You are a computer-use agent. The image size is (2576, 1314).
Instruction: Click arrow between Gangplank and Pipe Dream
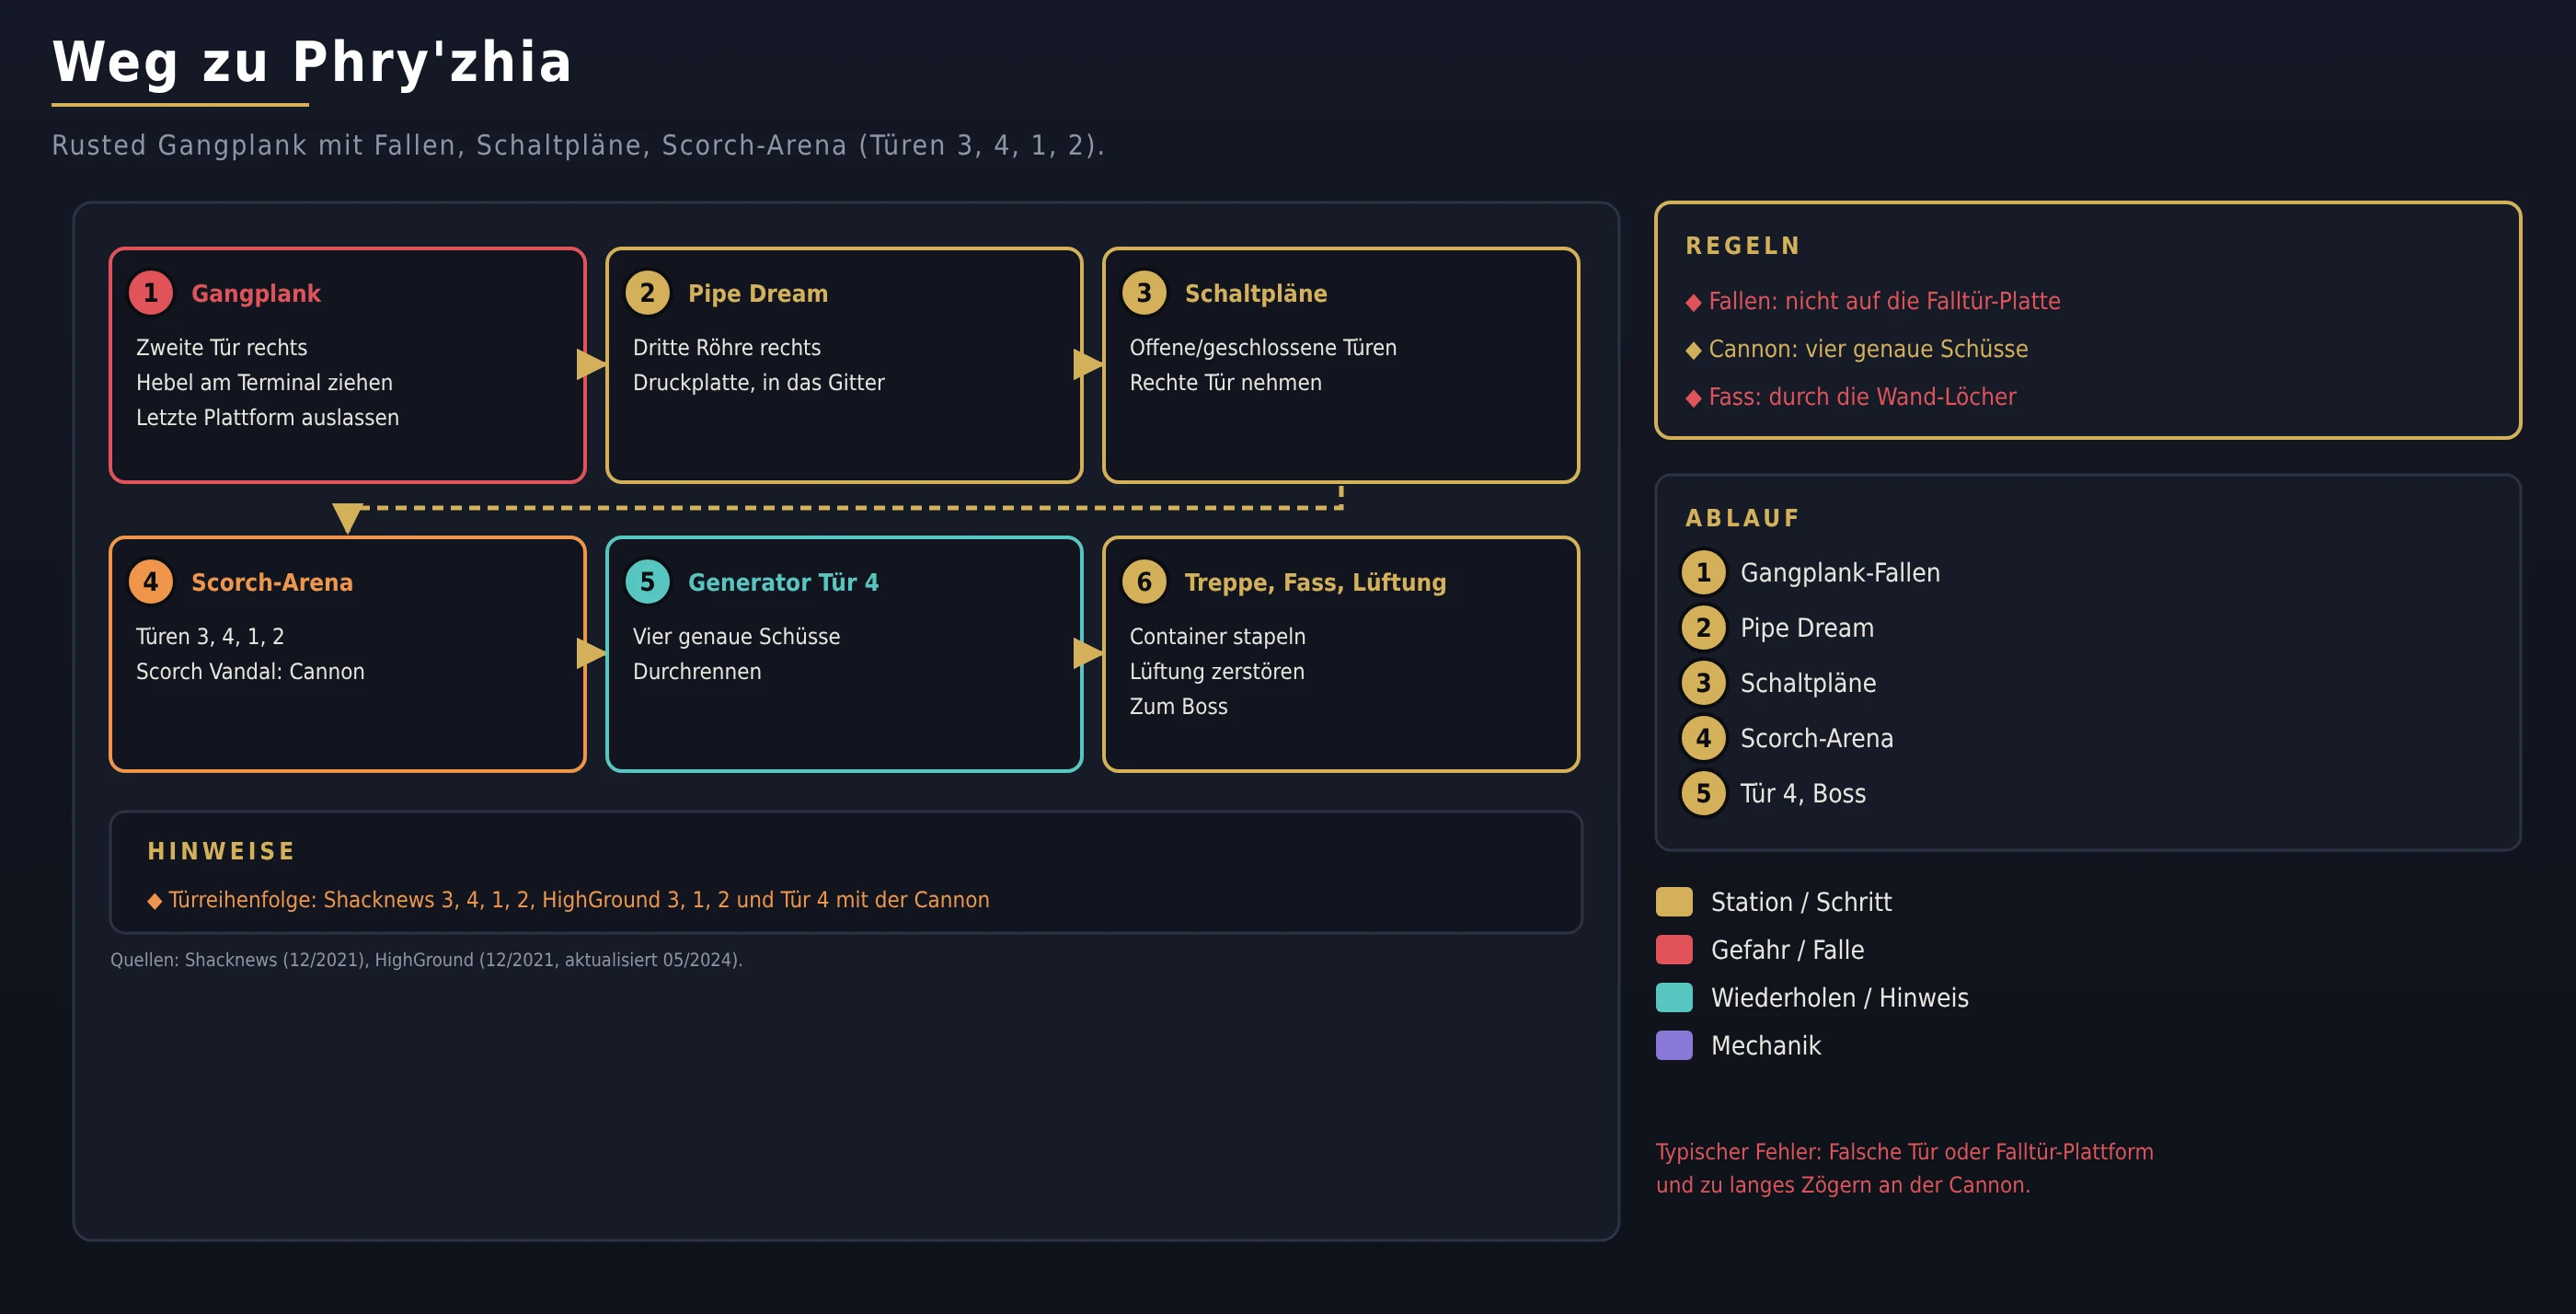(591, 365)
